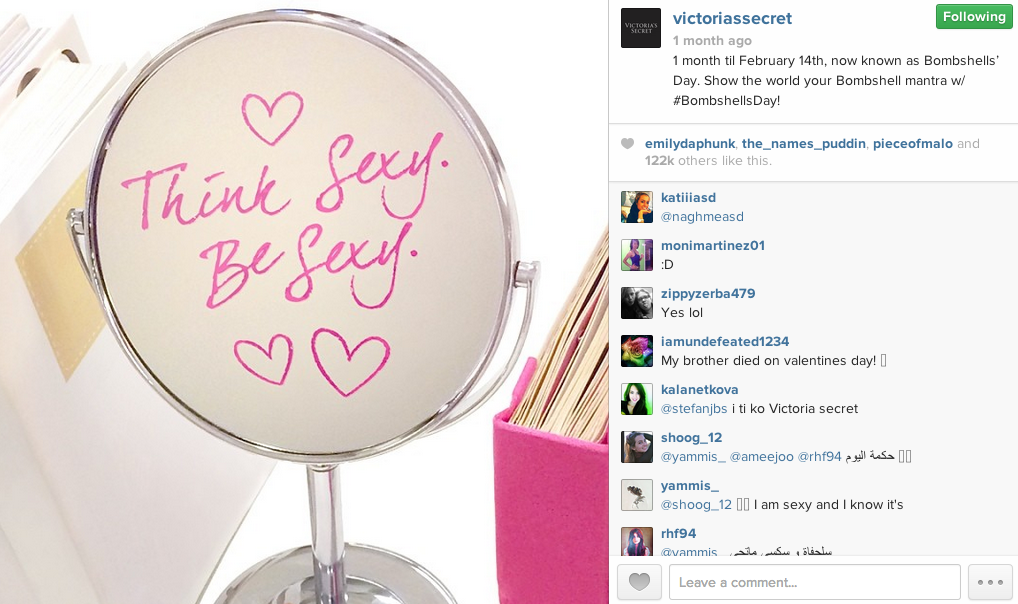This screenshot has height=604, width=1018.
Task: Open the three-dots more options button
Action: point(990,581)
